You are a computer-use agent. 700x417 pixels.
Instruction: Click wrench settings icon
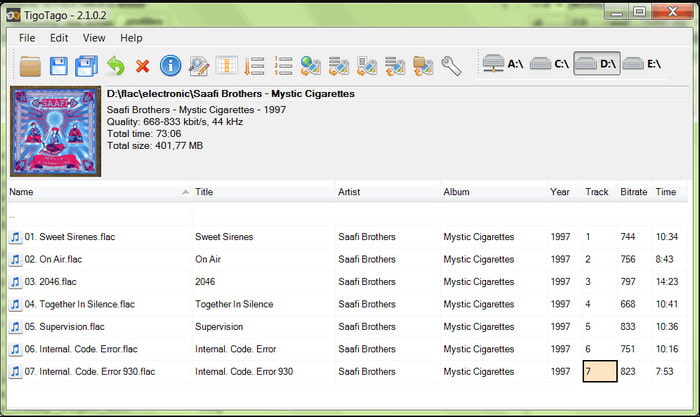click(x=451, y=66)
